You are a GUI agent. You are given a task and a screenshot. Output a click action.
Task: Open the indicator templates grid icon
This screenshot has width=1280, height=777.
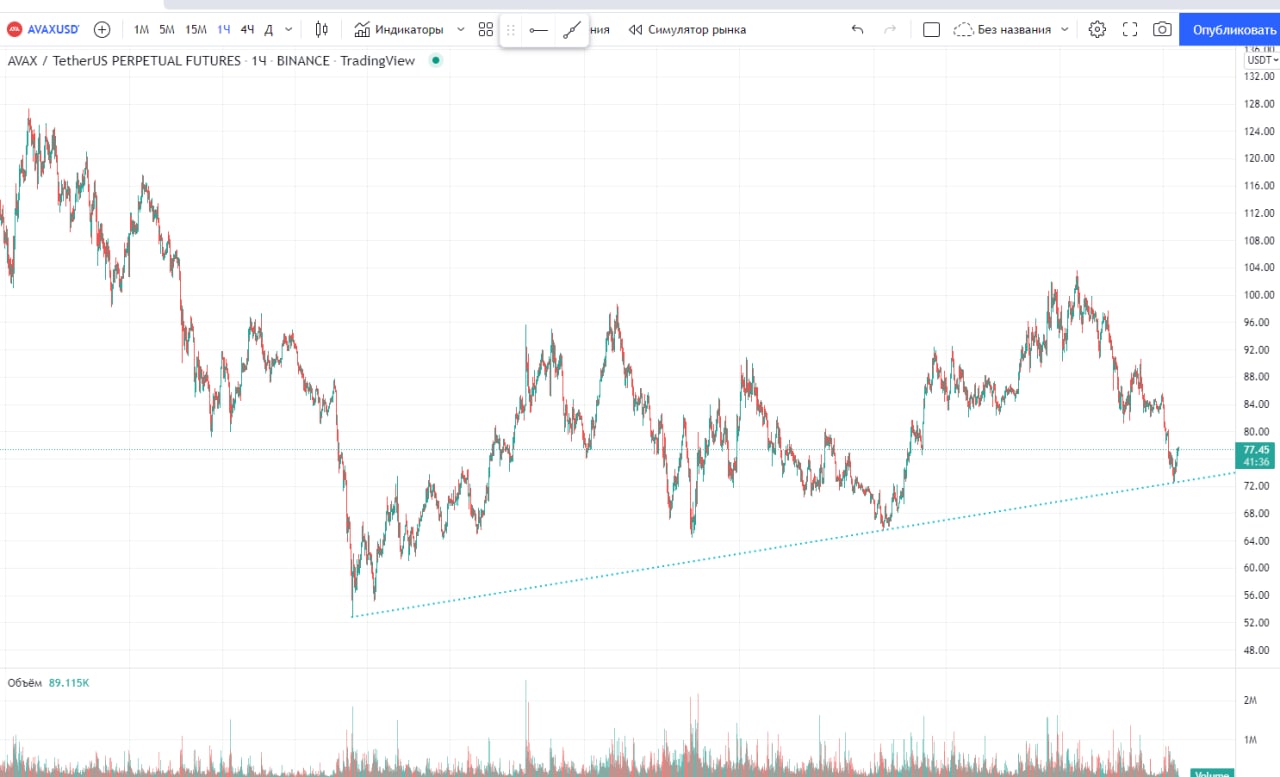click(486, 29)
